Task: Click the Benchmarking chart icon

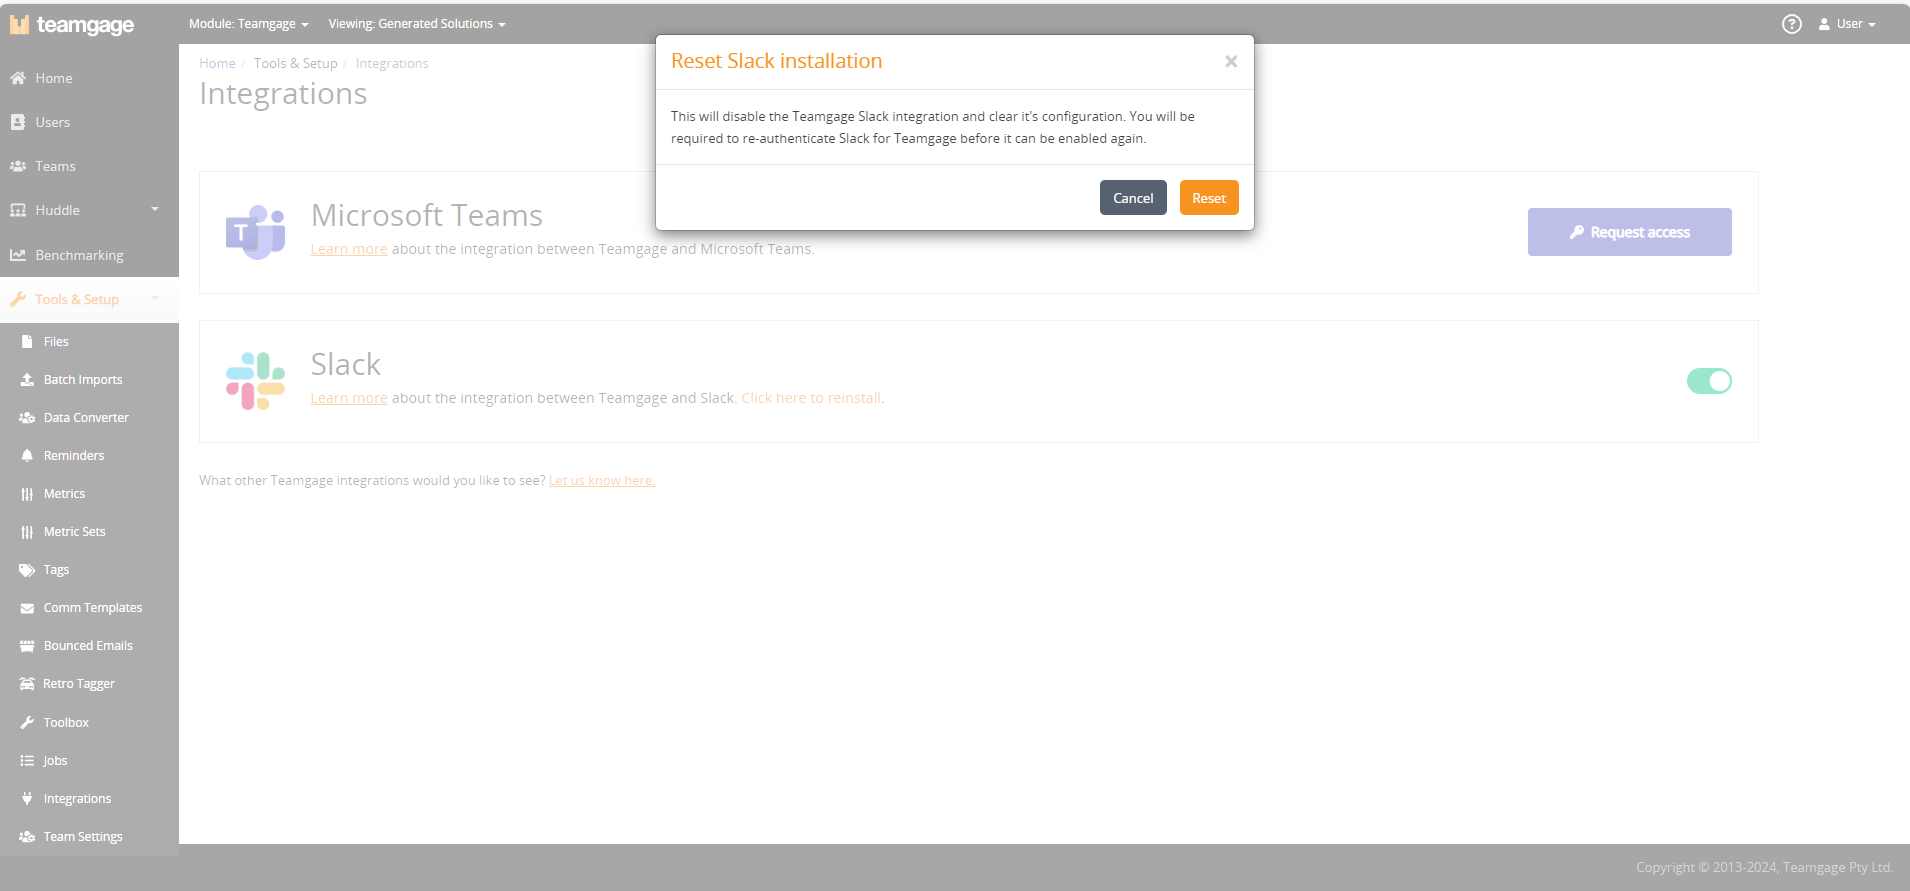Action: (x=18, y=255)
